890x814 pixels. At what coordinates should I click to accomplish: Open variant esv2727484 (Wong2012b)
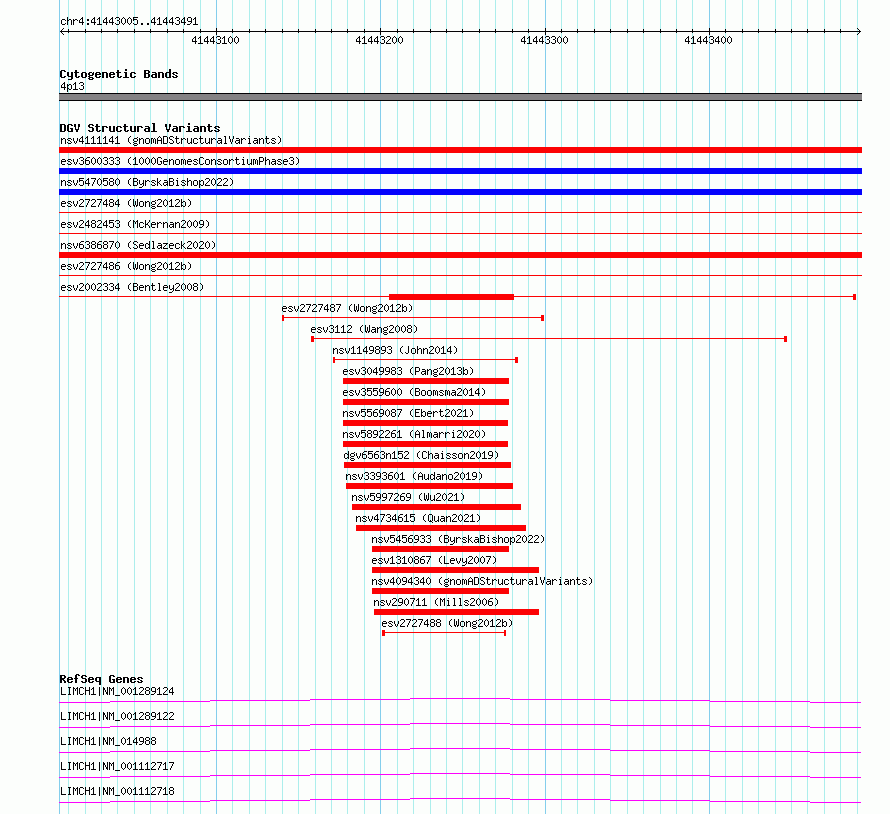click(126, 203)
